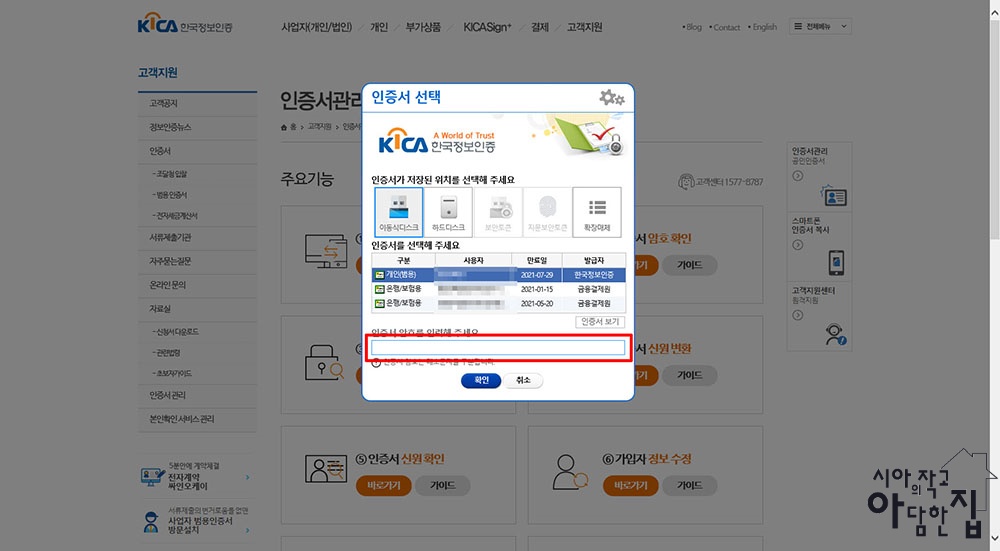The width and height of the screenshot is (1000, 551).
Task: Open 고객지원센터 원격지원 quick link arrow
Action: click(798, 315)
